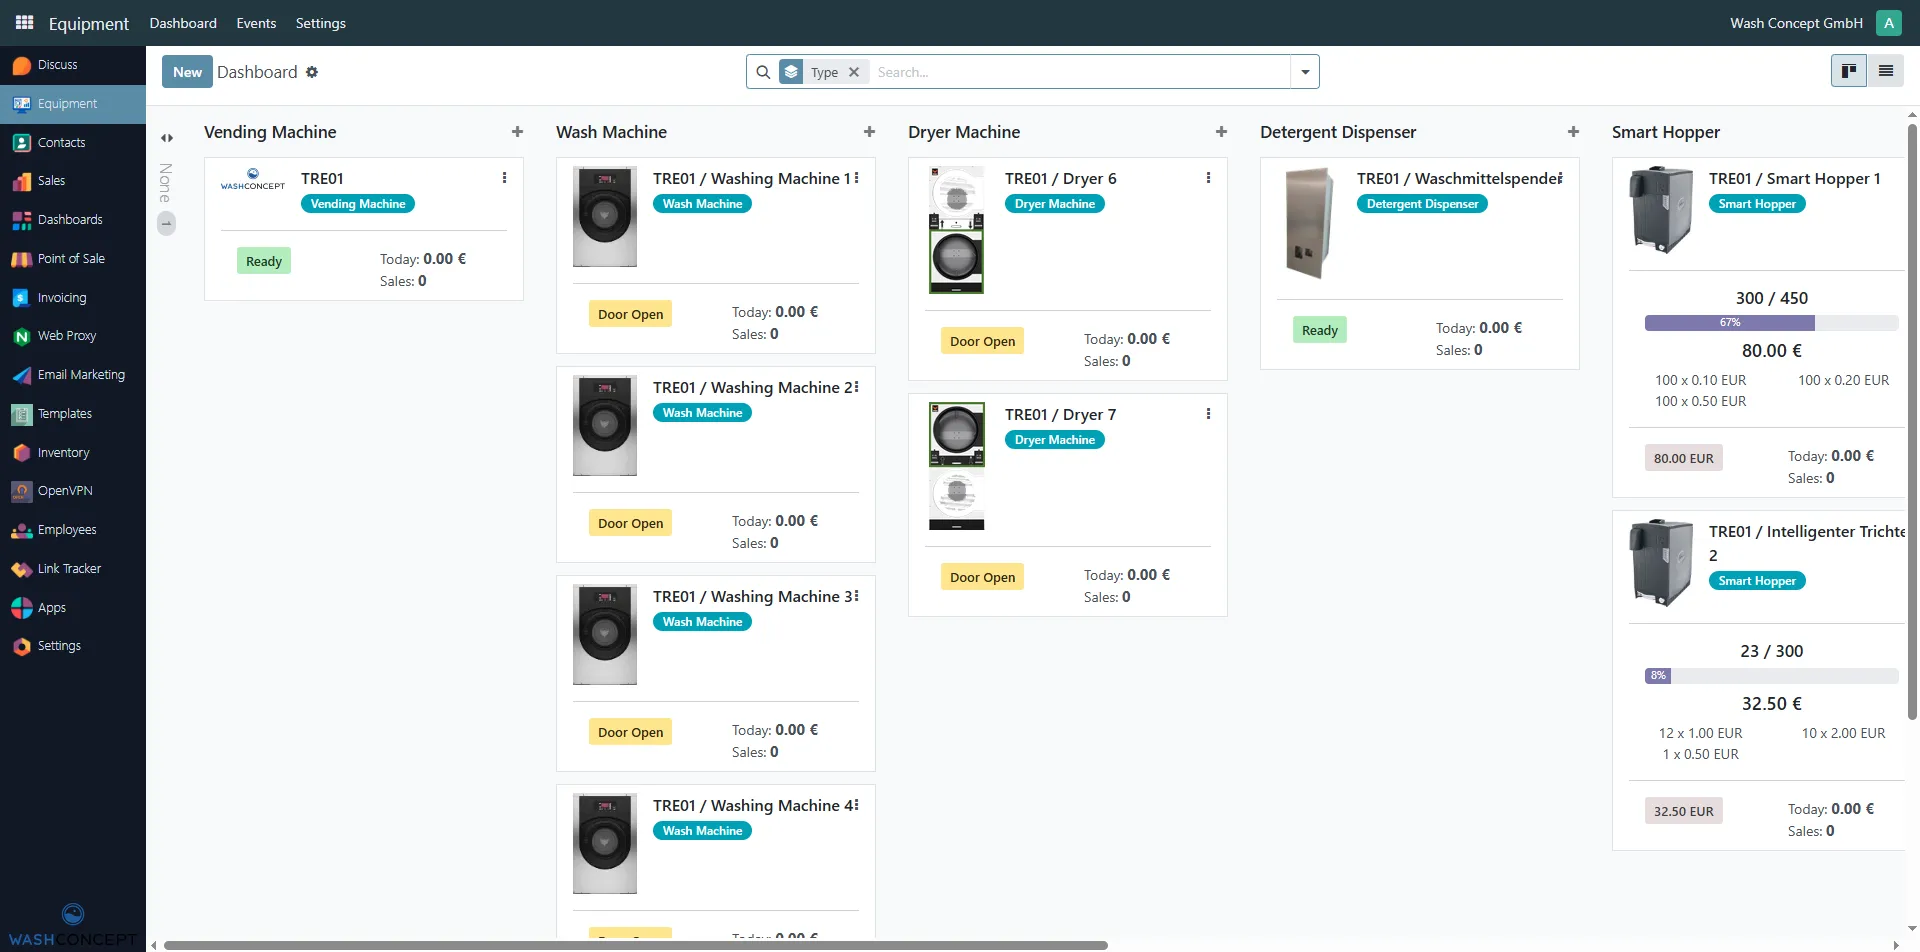Click the Smart Hopper 67% progress bar
The height and width of the screenshot is (952, 1920).
(x=1730, y=322)
